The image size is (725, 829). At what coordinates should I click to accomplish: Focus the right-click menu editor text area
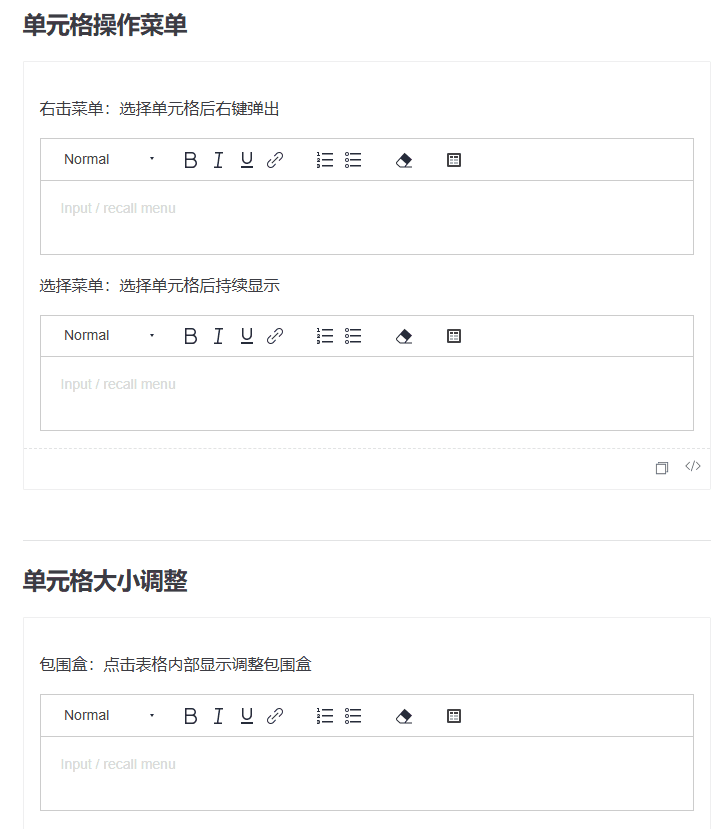366,217
